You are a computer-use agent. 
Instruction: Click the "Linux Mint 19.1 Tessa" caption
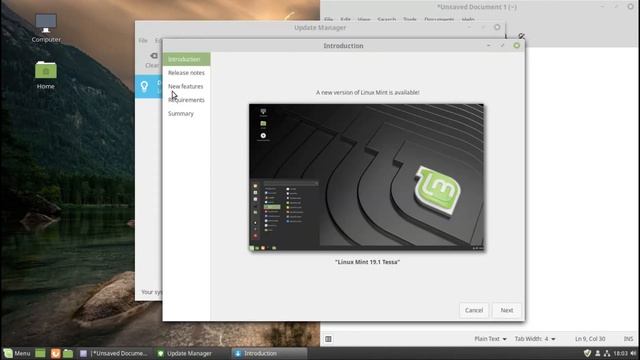pos(367,262)
